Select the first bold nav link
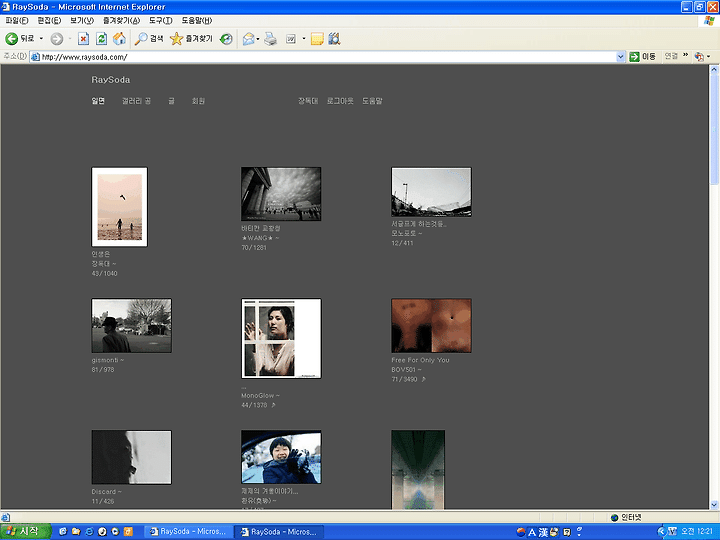 click(x=98, y=101)
